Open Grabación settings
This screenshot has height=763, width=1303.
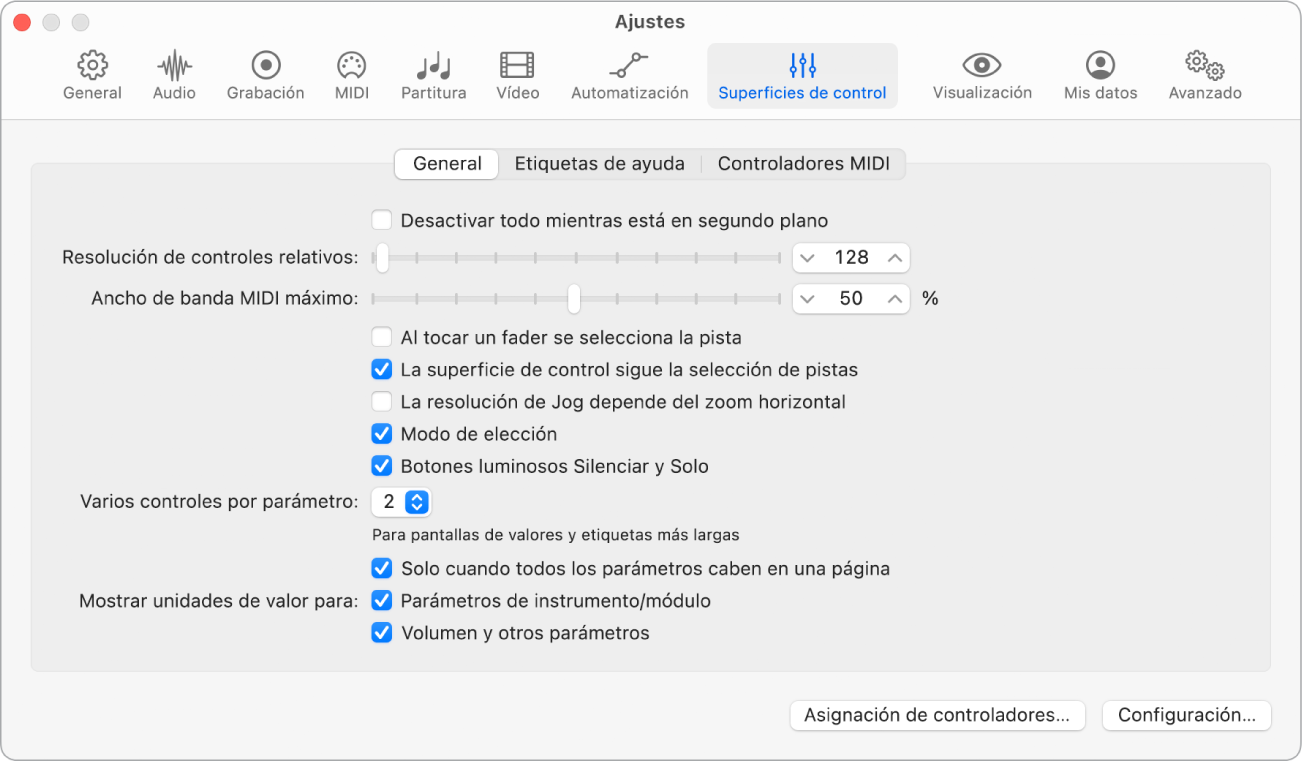pos(264,74)
